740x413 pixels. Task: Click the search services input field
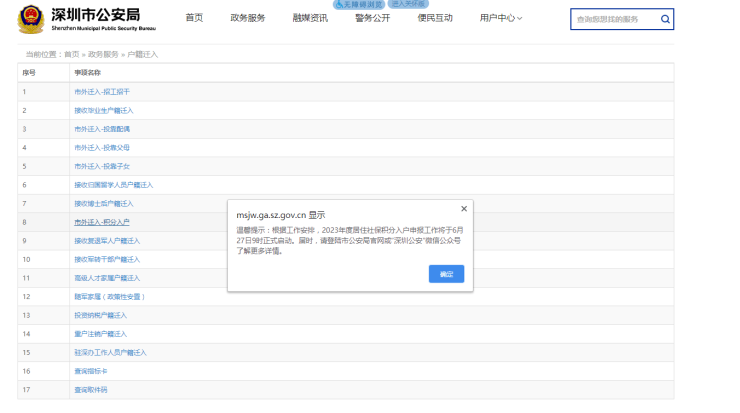[x=612, y=19]
